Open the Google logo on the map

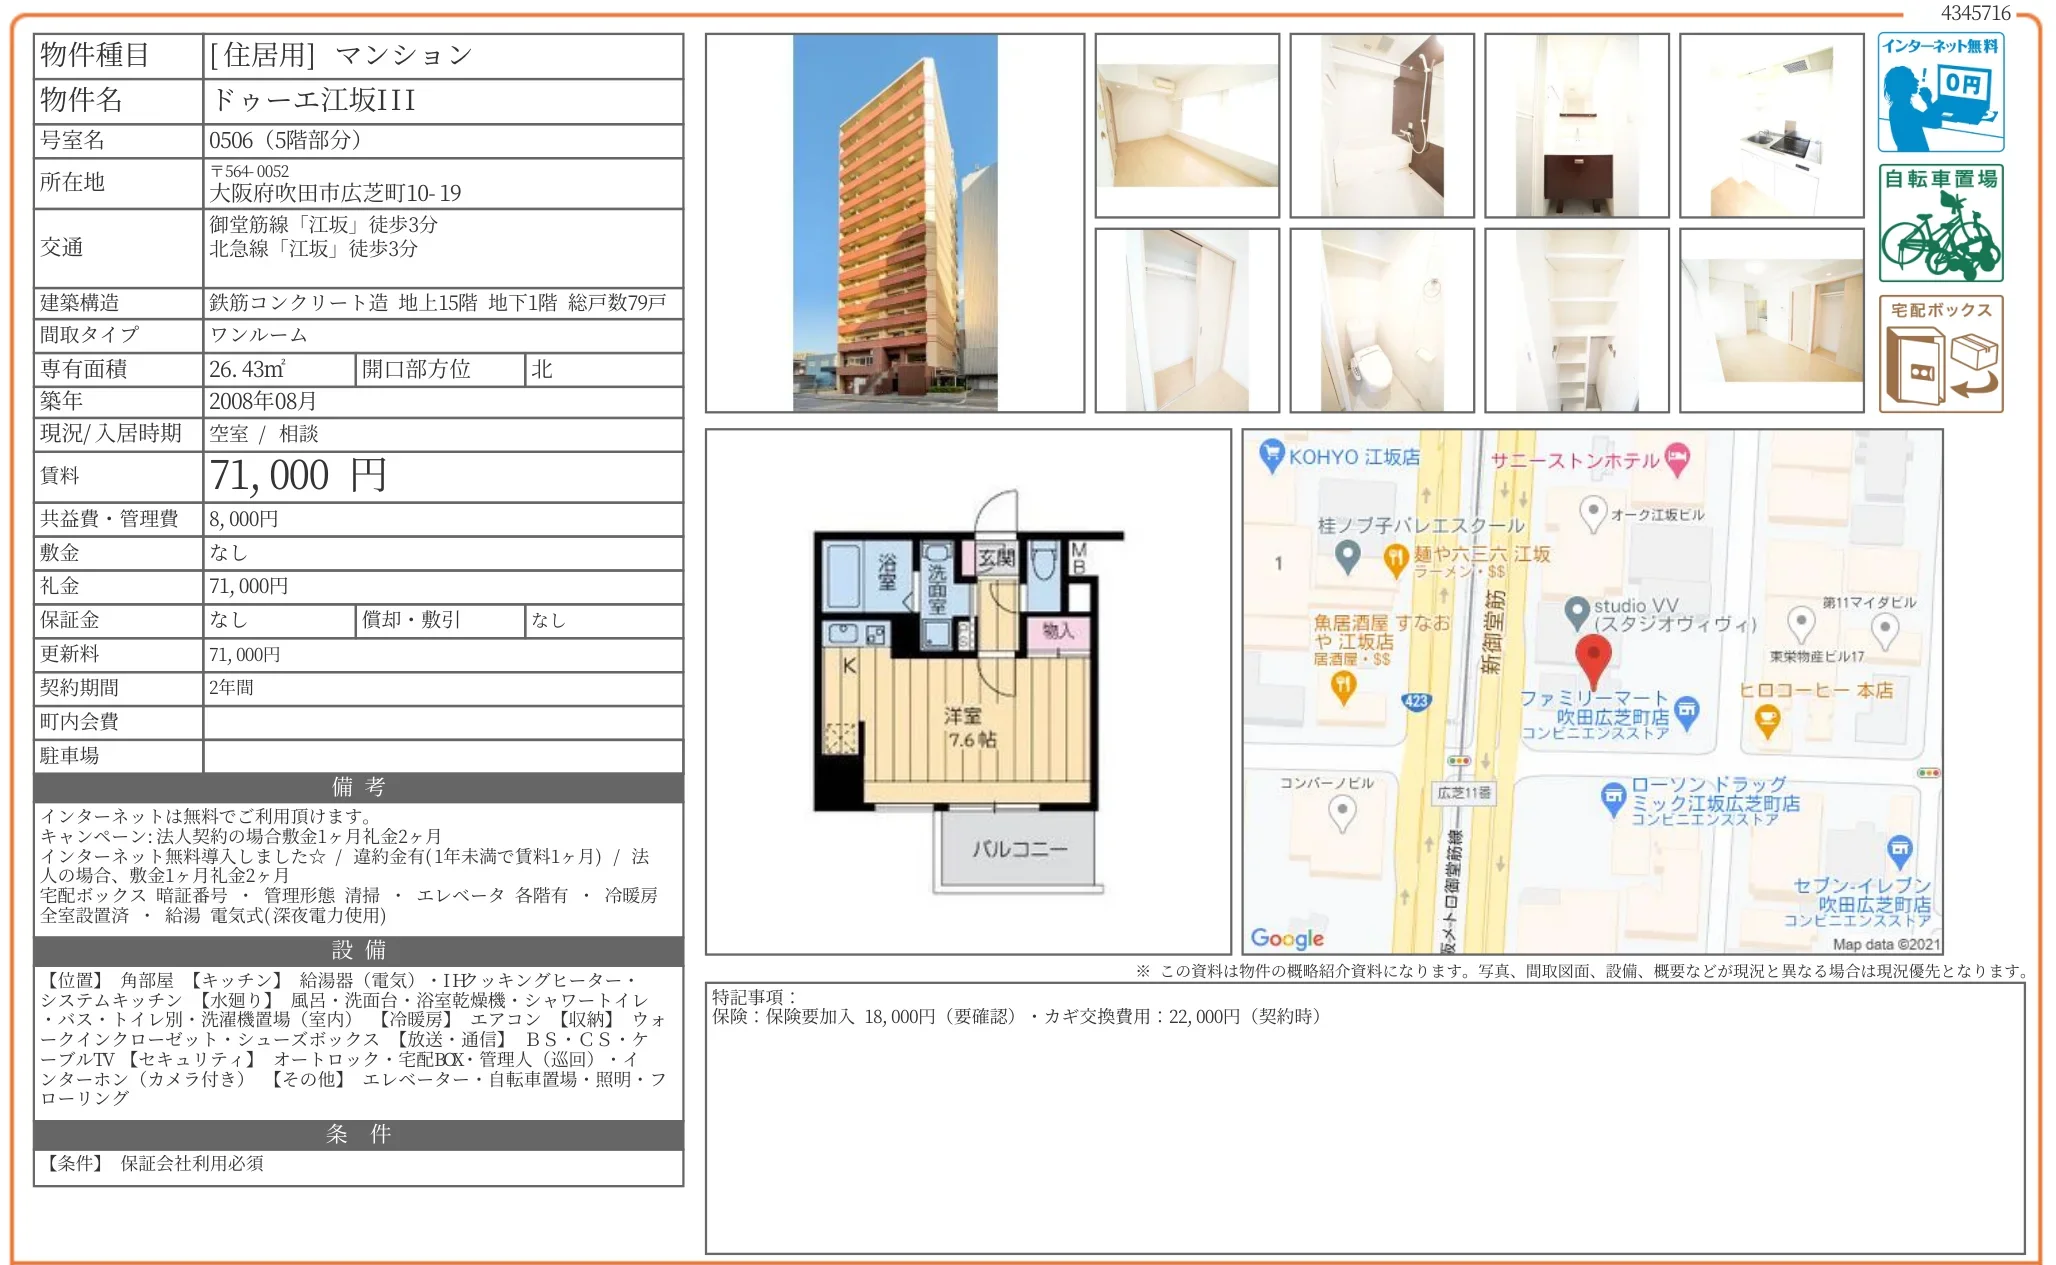pyautogui.click(x=1288, y=938)
